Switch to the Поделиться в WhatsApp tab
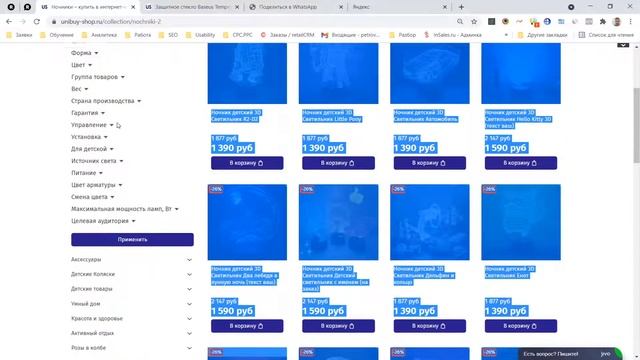This screenshot has height=360, width=640. tap(296, 7)
